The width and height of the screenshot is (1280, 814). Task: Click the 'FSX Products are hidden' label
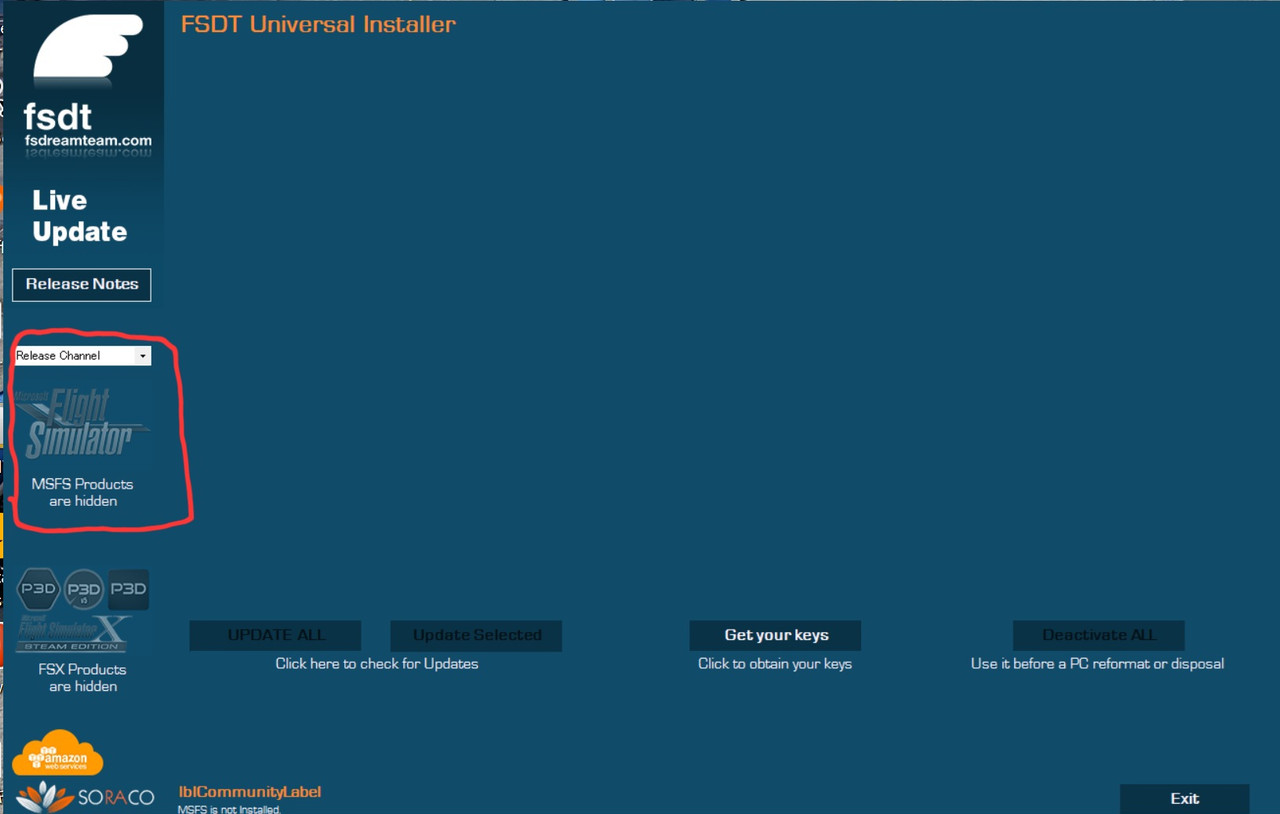[83, 677]
